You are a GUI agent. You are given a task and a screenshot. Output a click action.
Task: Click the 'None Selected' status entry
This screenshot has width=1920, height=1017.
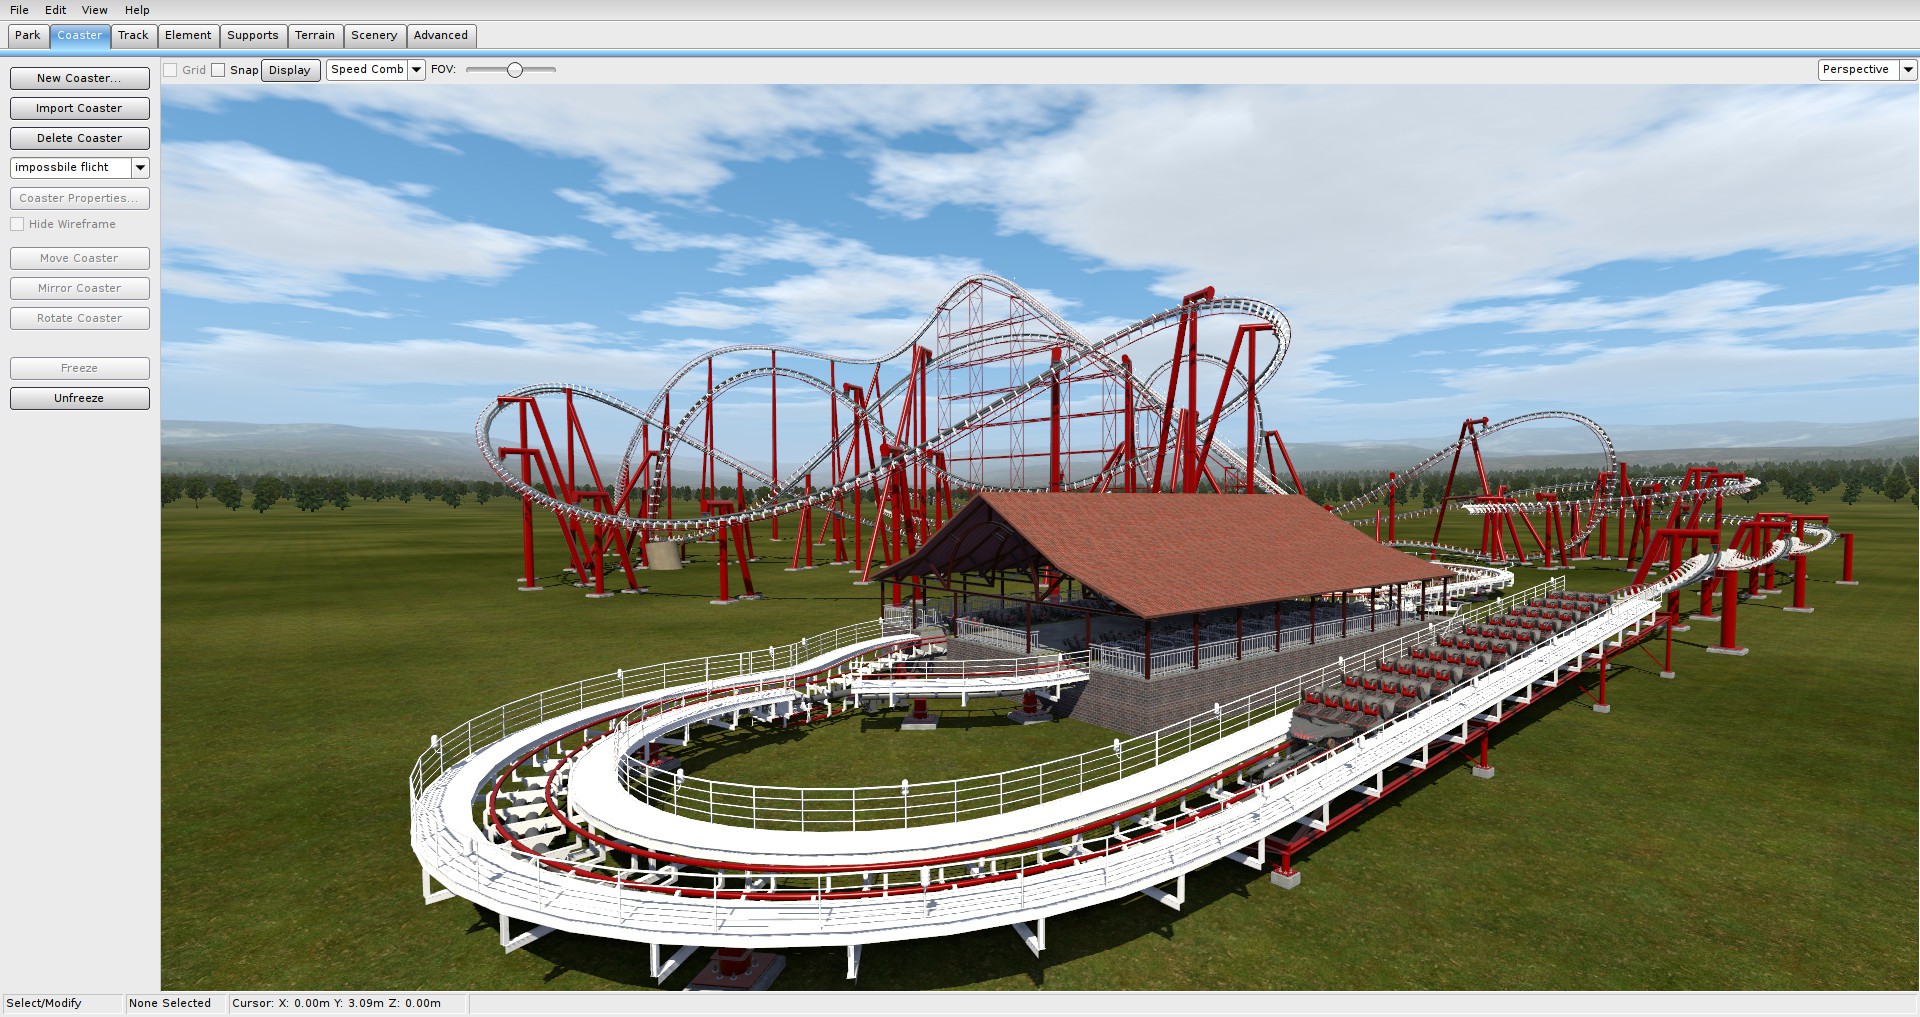(170, 1003)
